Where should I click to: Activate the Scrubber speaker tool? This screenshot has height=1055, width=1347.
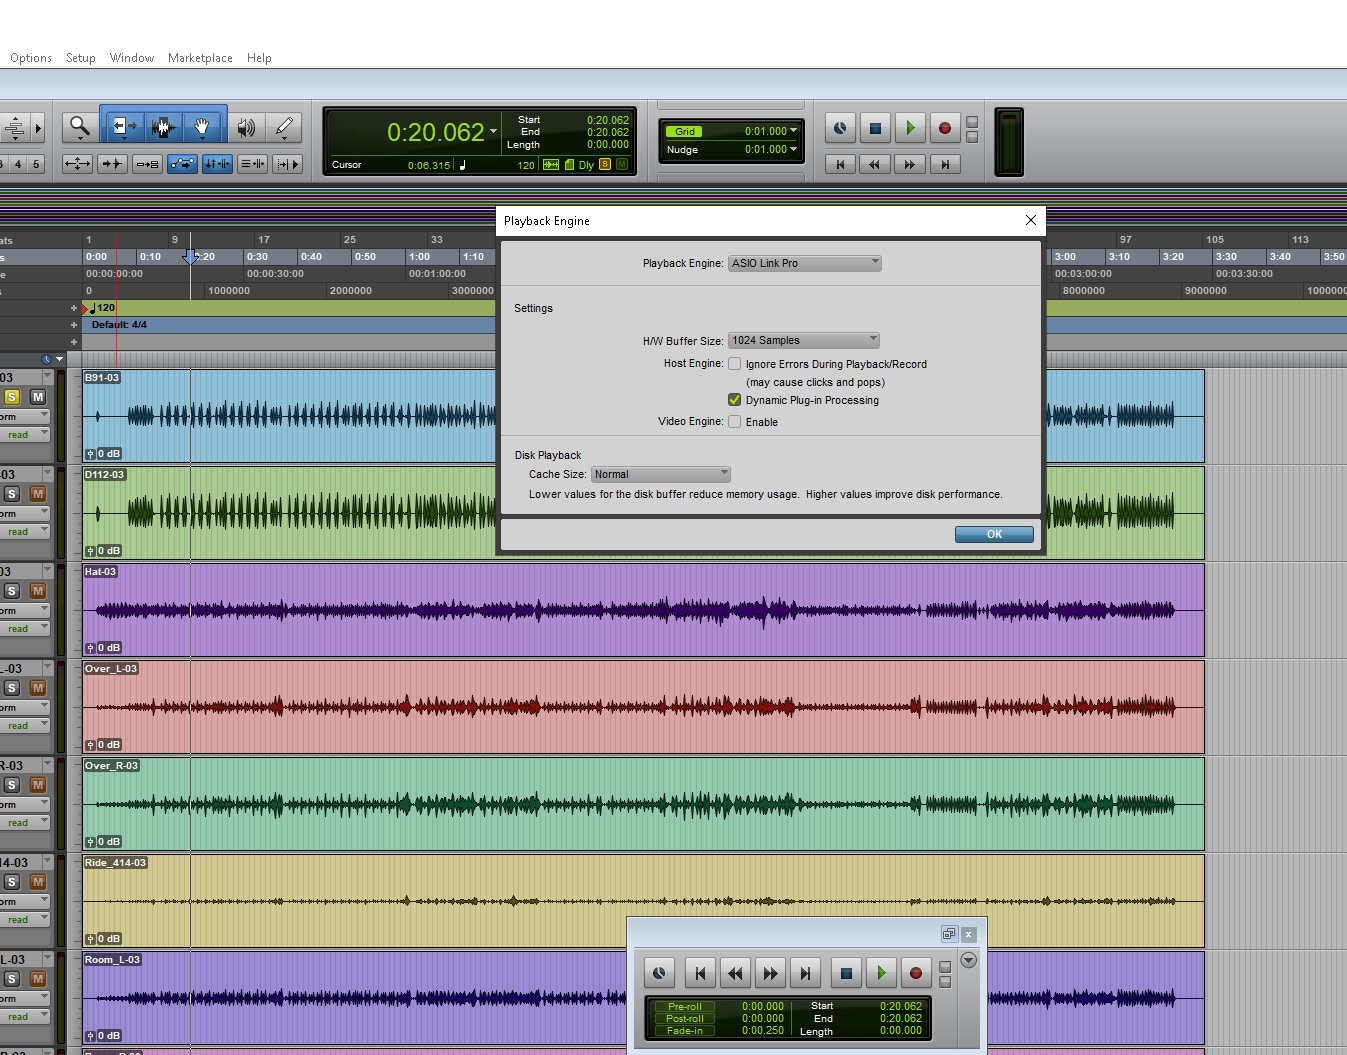(245, 127)
